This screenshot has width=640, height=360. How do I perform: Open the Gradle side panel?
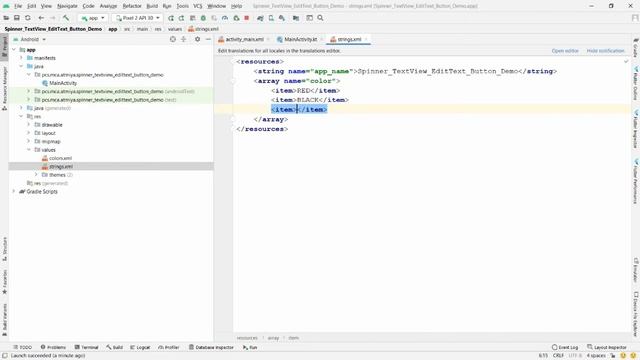pos(636,48)
